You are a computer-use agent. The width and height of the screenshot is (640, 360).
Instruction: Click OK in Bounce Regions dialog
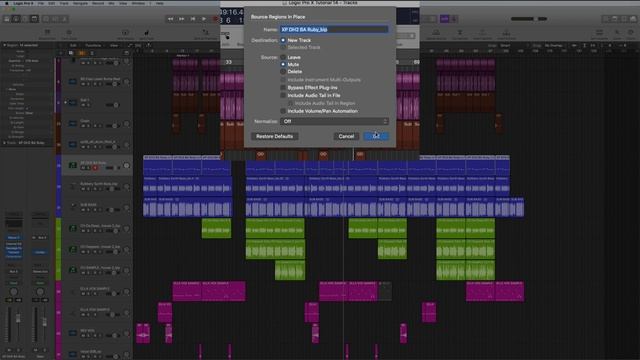376,136
